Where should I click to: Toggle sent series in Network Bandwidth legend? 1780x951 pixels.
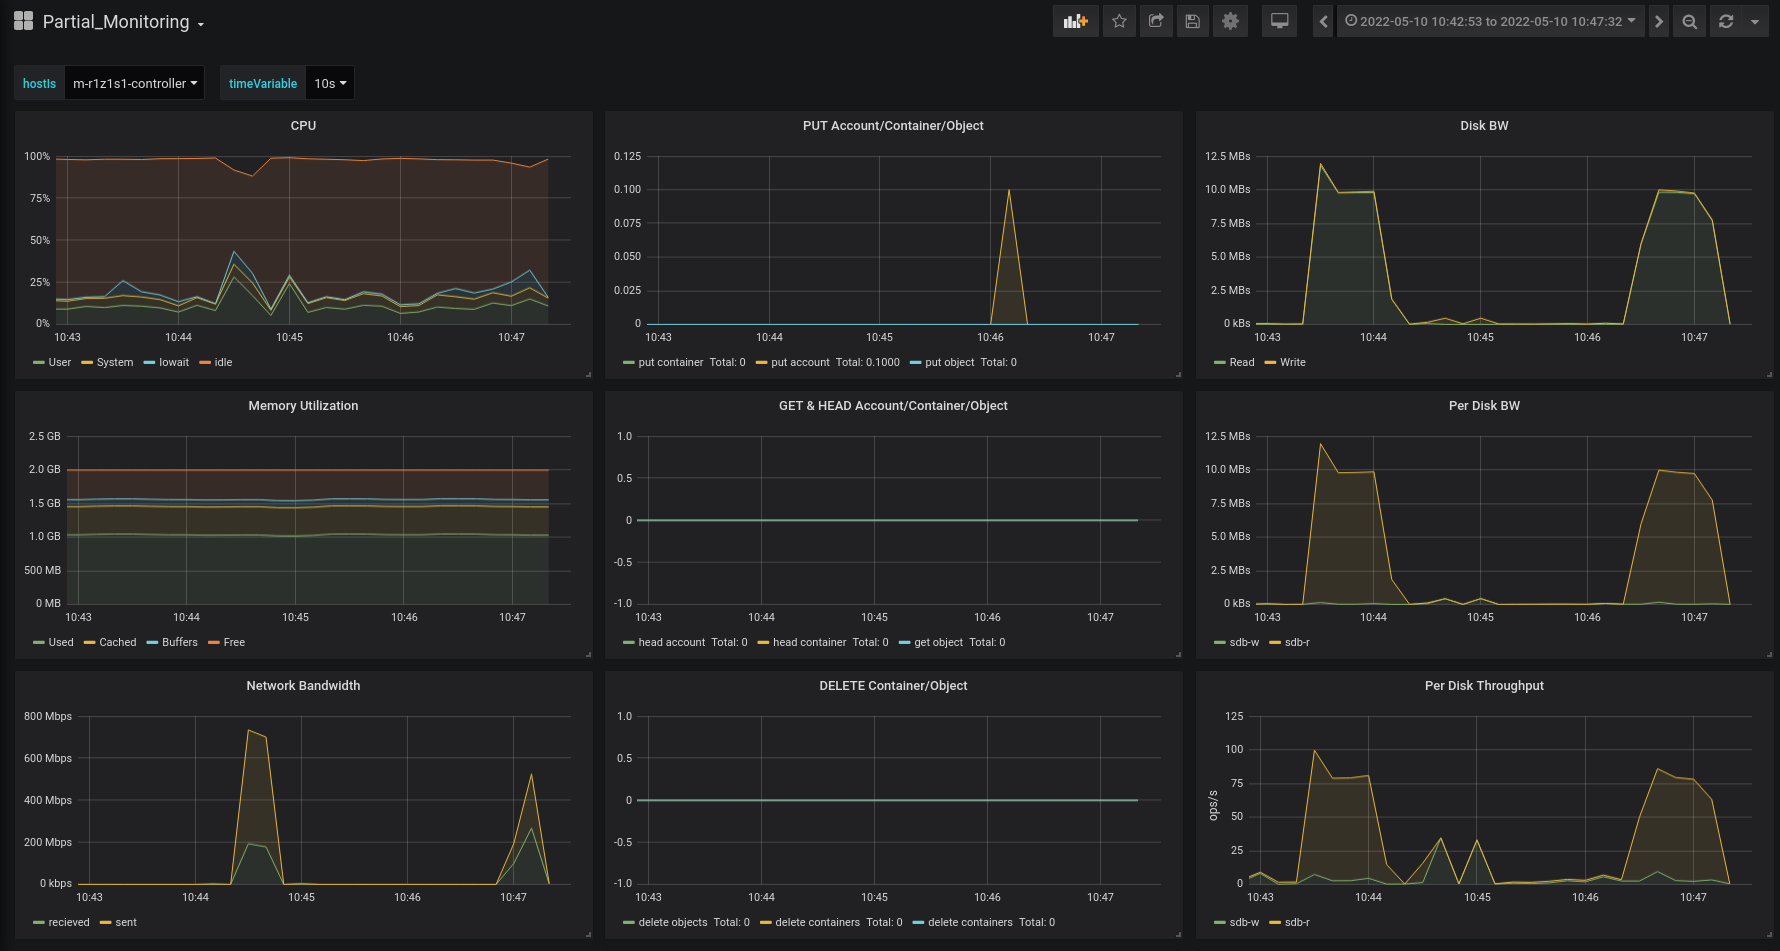(126, 923)
